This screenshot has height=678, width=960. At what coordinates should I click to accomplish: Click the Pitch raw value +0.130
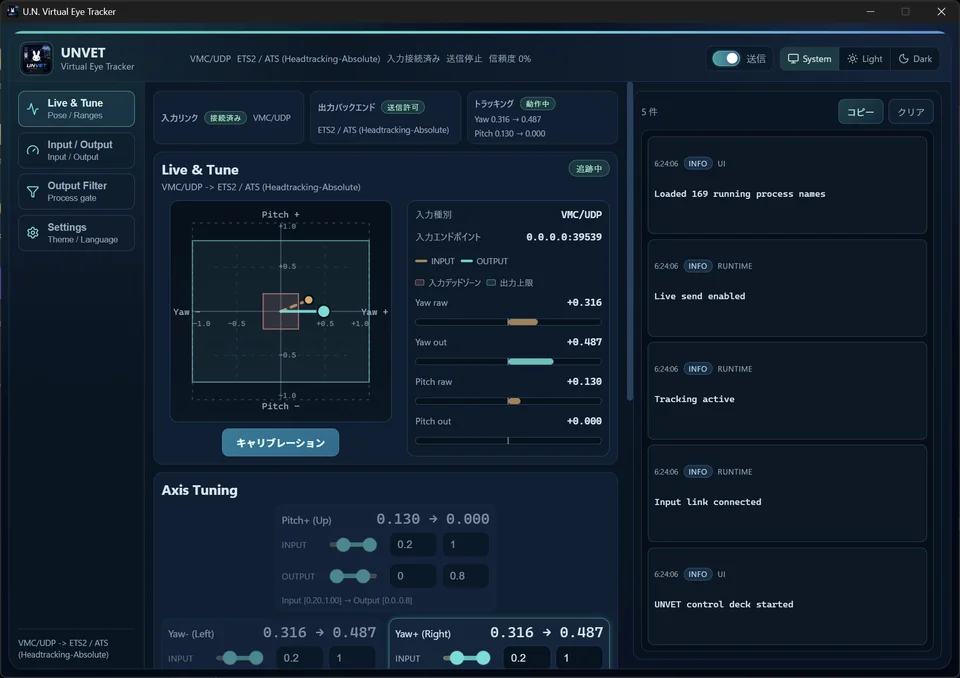584,382
